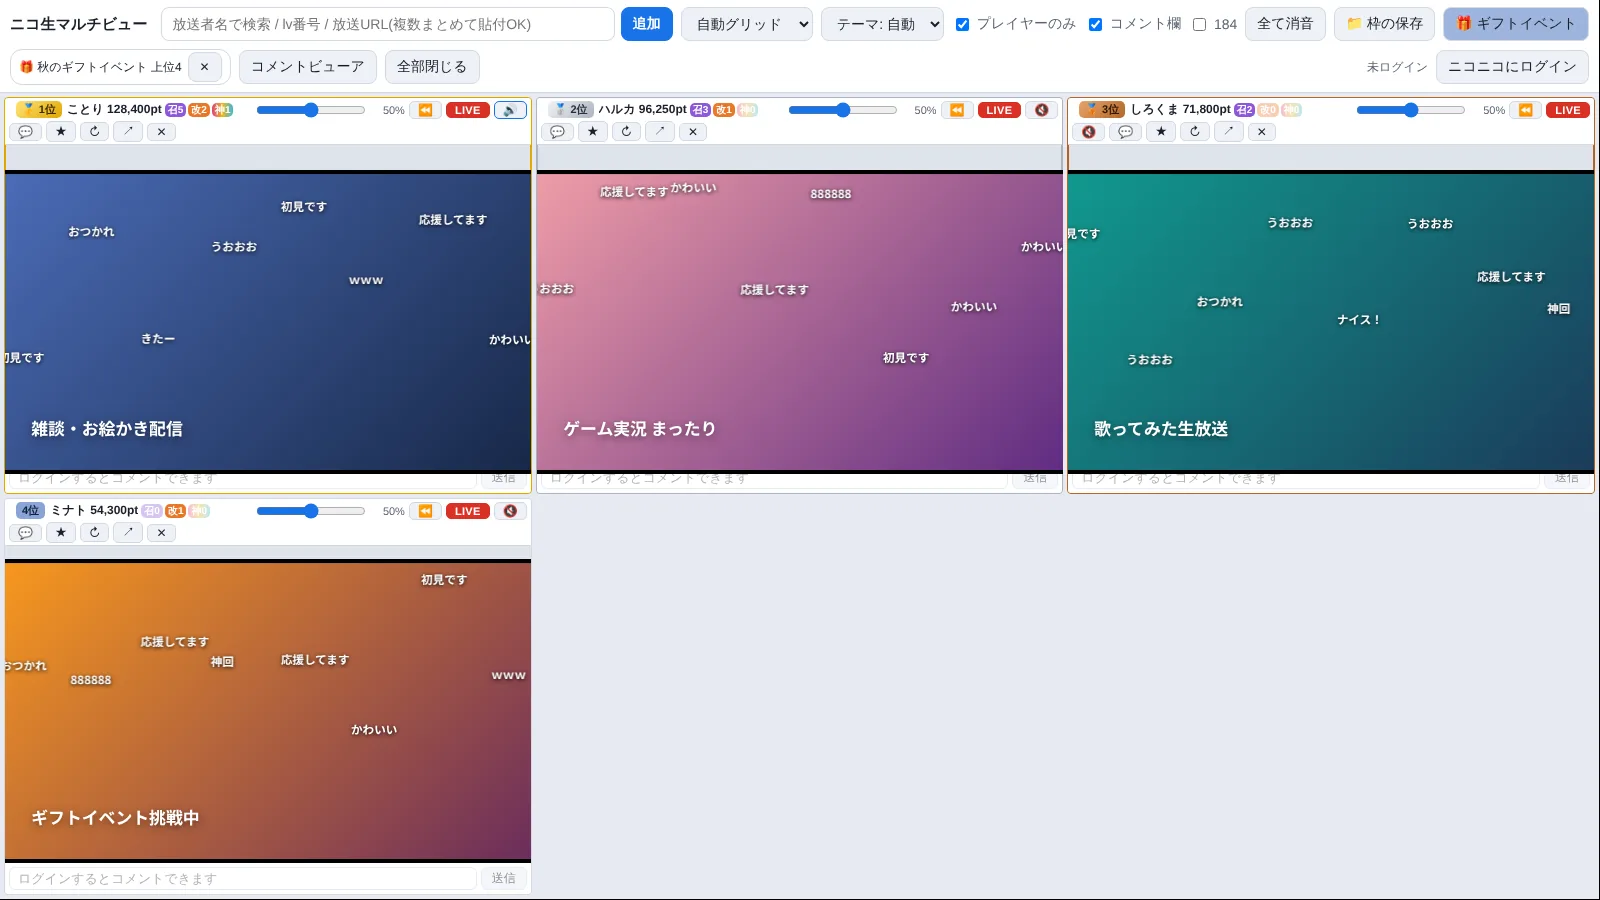The width and height of the screenshot is (1600, 900).
Task: Favorite ことり's stream with the star icon
Action: click(61, 132)
